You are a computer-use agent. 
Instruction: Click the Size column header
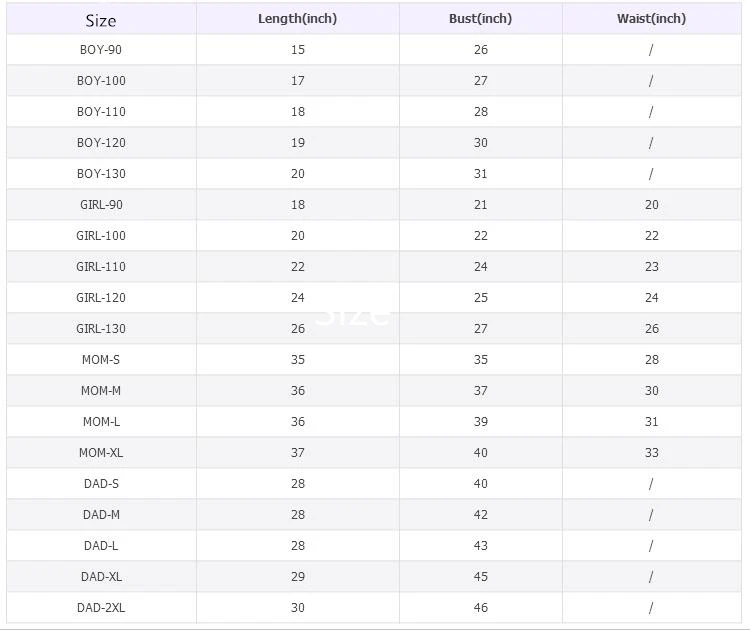point(101,20)
